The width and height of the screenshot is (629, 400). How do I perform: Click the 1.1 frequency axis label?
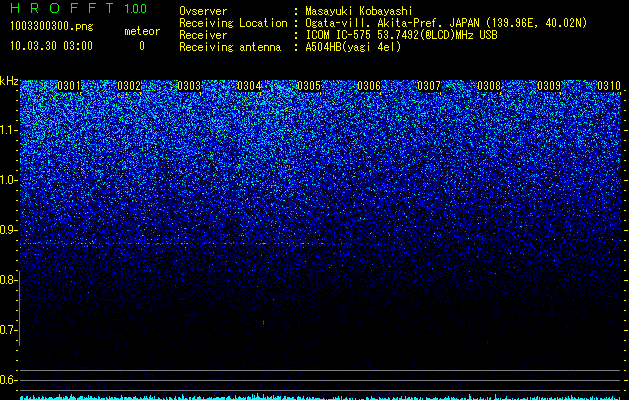coord(8,130)
